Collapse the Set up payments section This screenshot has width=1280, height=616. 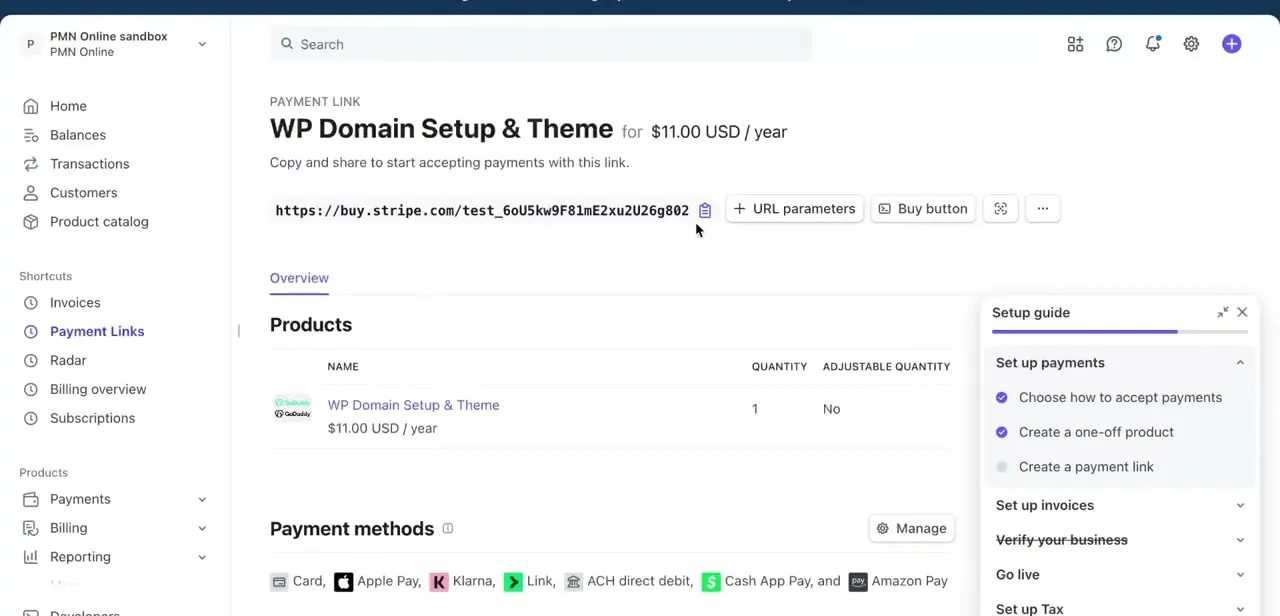click(x=1240, y=363)
